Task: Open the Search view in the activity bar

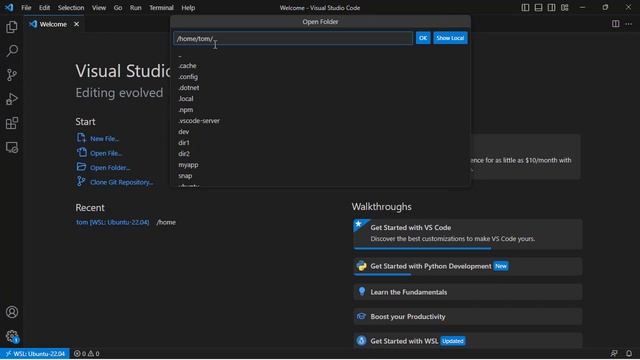Action: pyautogui.click(x=12, y=51)
